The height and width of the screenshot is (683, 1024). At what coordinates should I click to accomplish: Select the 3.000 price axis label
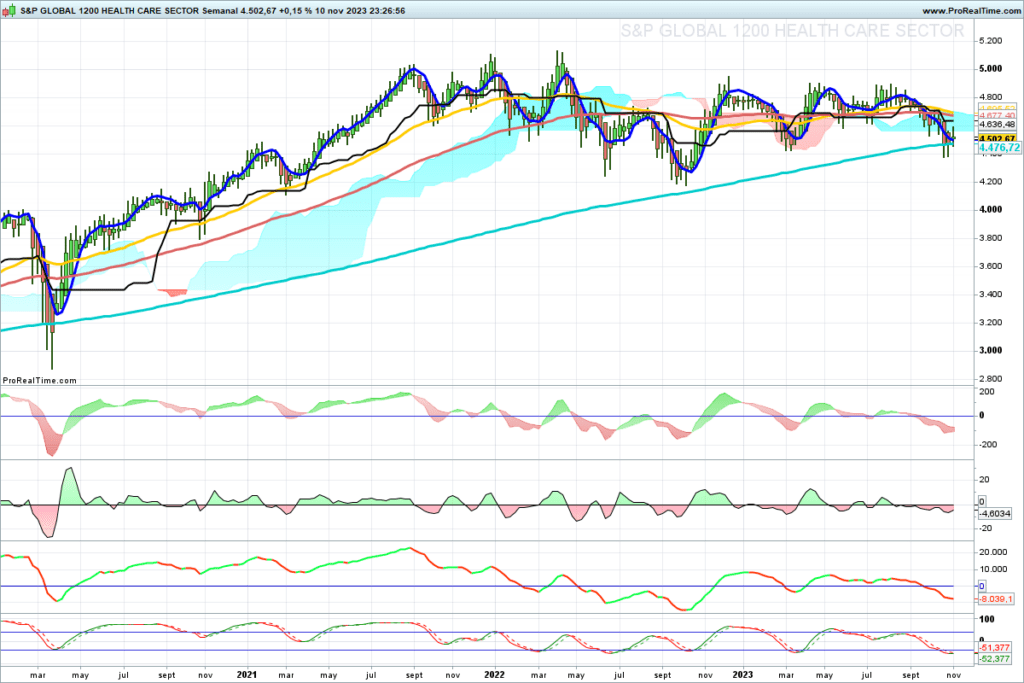coord(991,350)
